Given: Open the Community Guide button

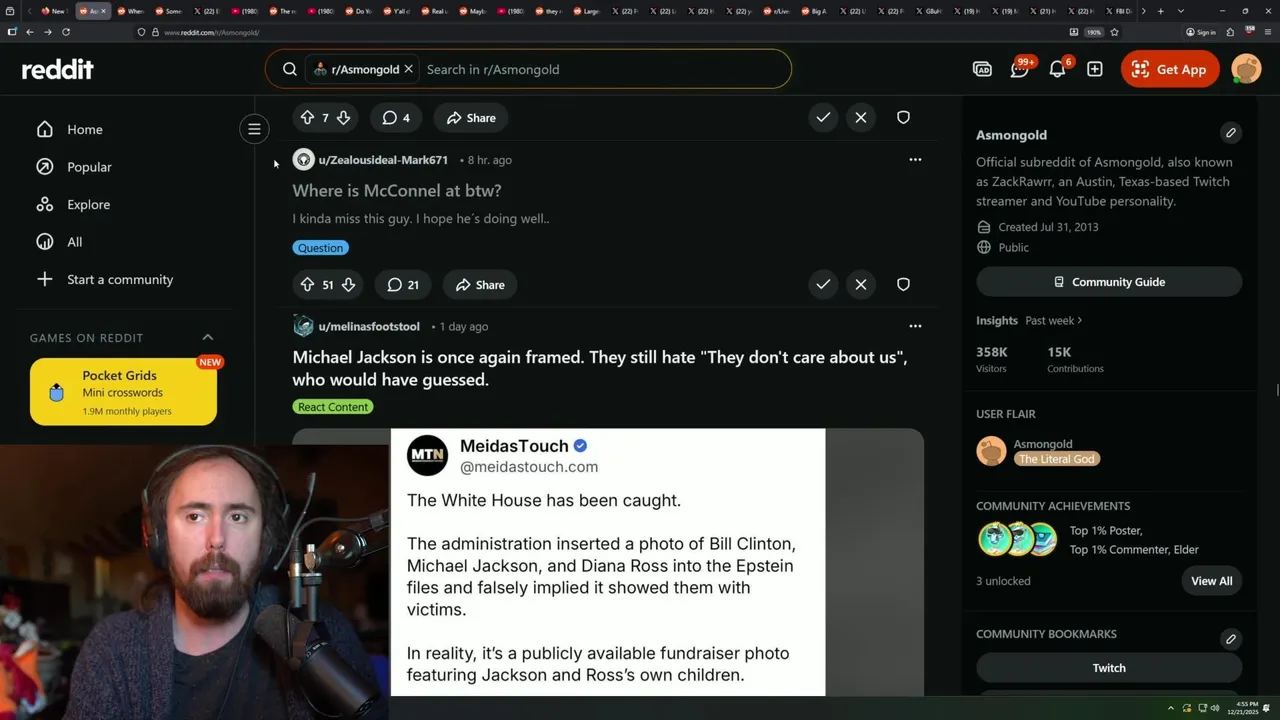Looking at the screenshot, I should coord(1109,282).
